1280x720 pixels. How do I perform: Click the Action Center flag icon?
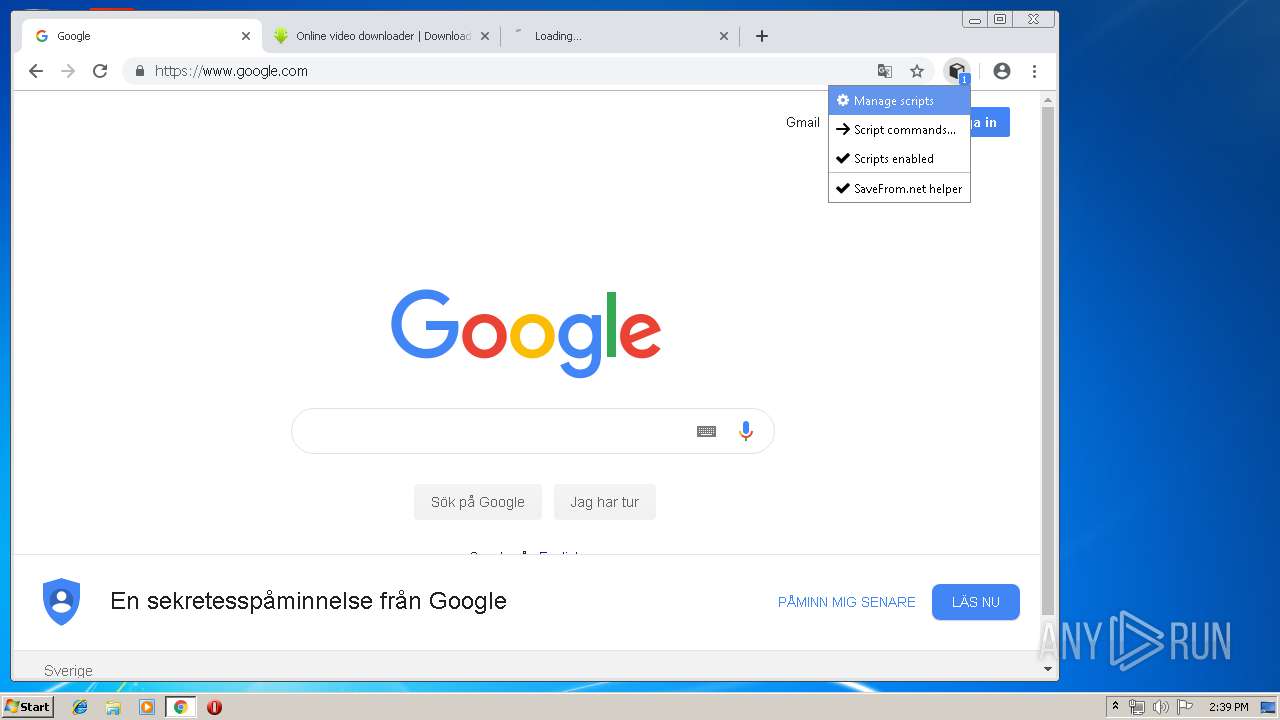tap(1185, 707)
